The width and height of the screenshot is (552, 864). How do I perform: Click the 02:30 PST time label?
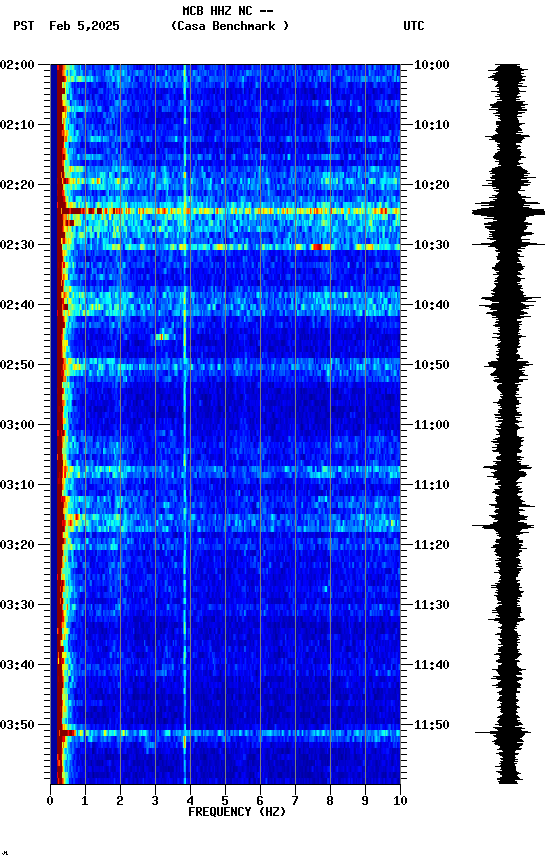click(x=18, y=245)
